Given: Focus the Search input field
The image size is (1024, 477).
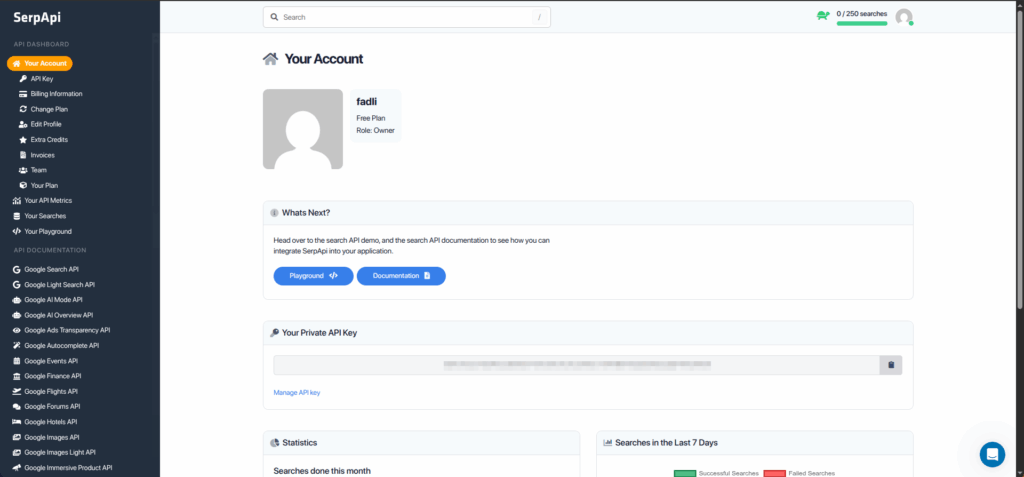Looking at the screenshot, I should click(405, 17).
